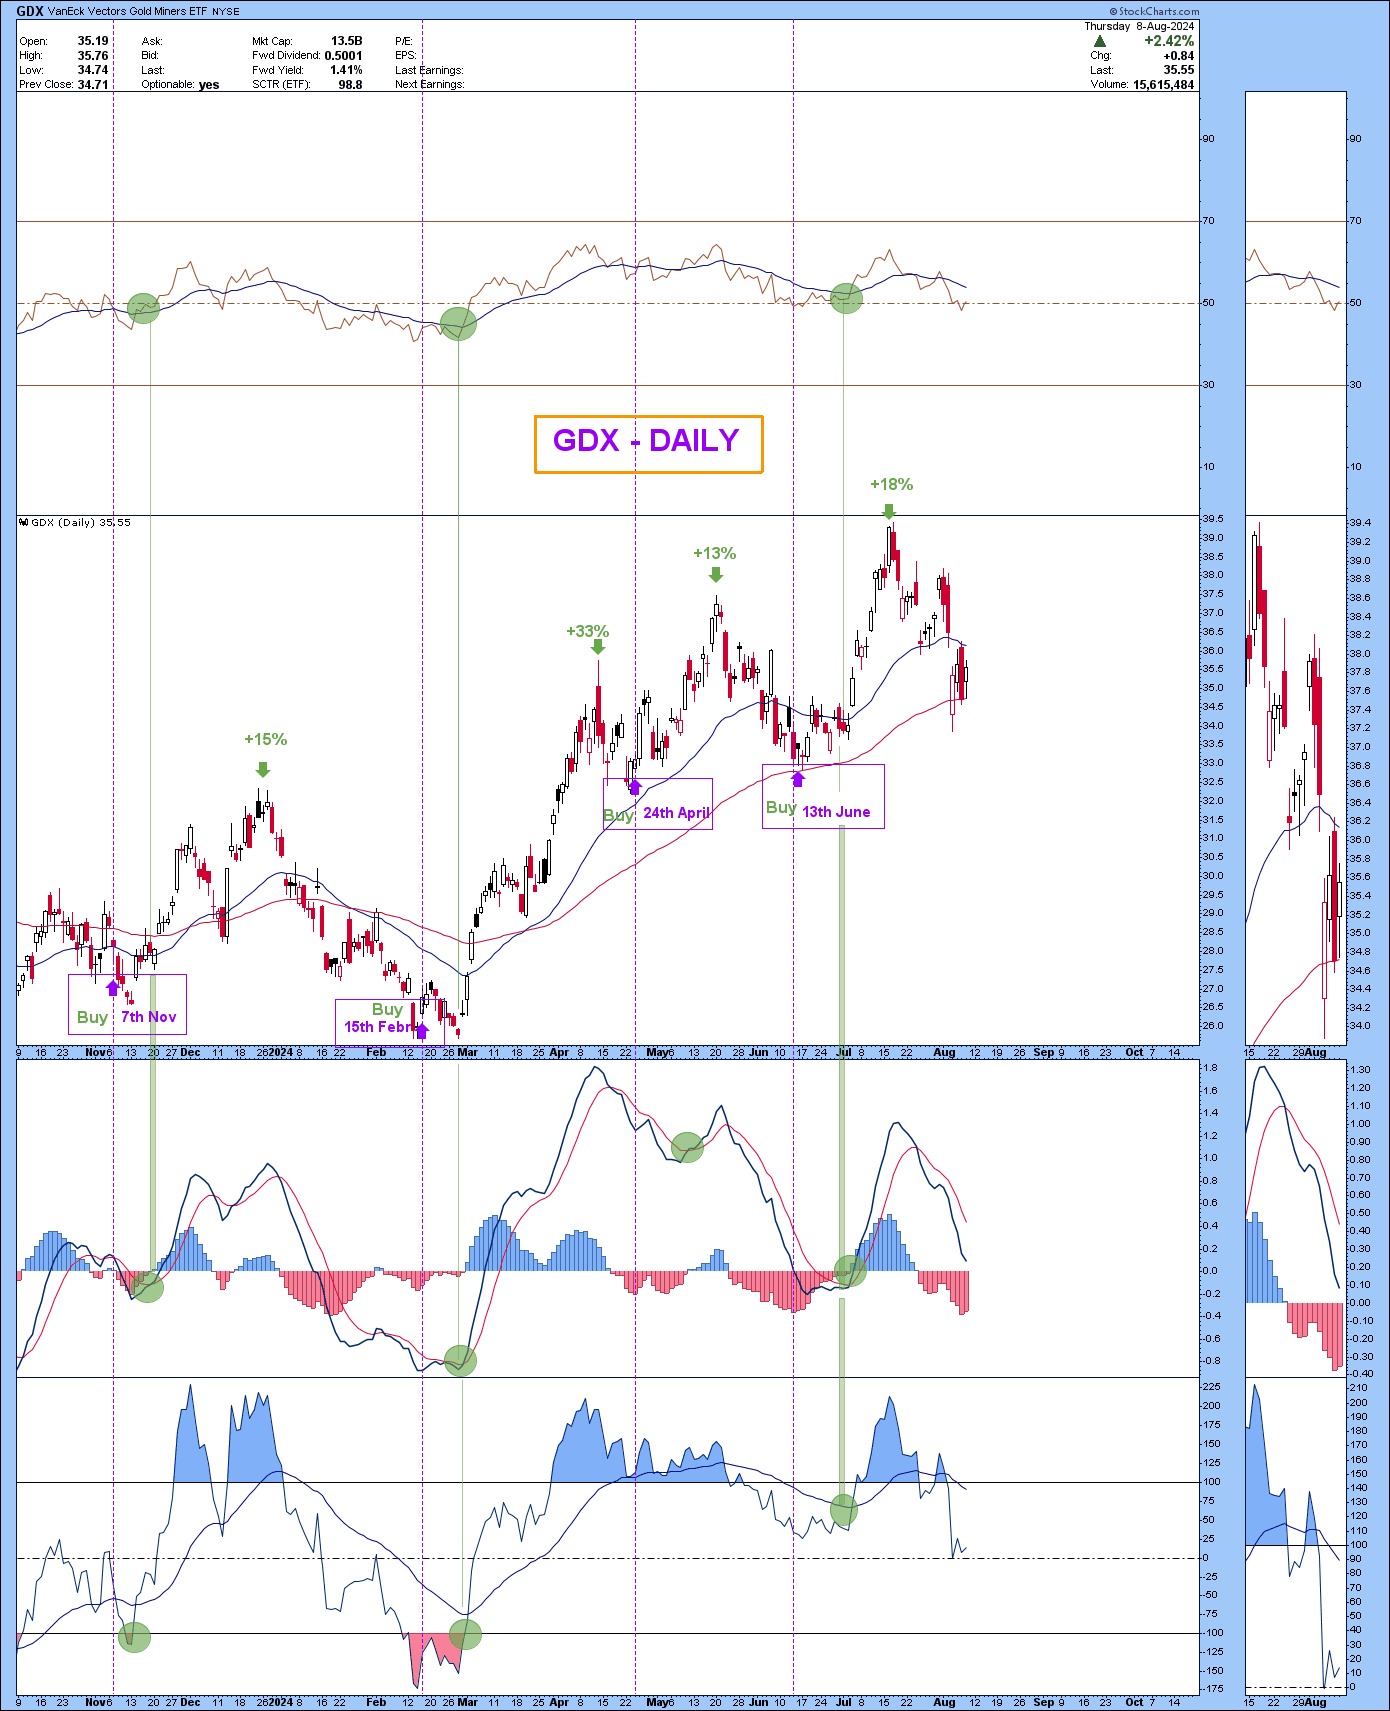
Task: Click the purple up arrow at 24th April
Action: click(x=634, y=787)
